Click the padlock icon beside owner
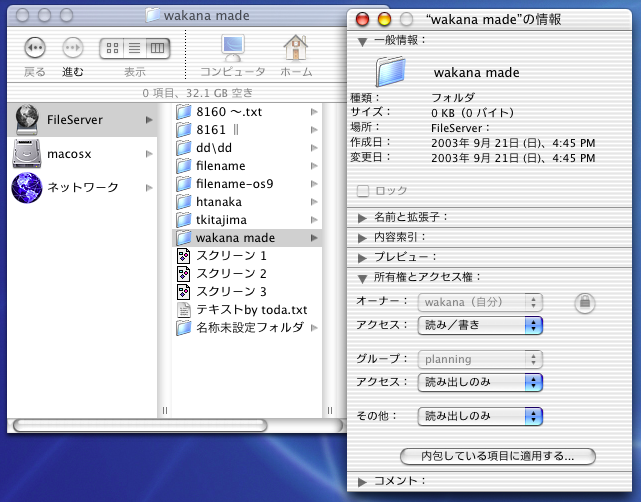641x502 pixels. (585, 302)
